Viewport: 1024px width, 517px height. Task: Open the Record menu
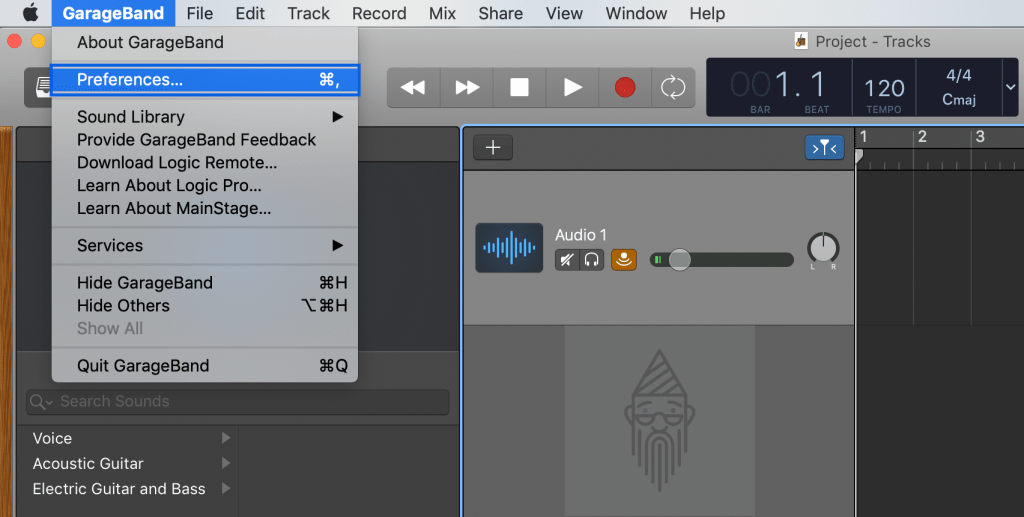[379, 13]
